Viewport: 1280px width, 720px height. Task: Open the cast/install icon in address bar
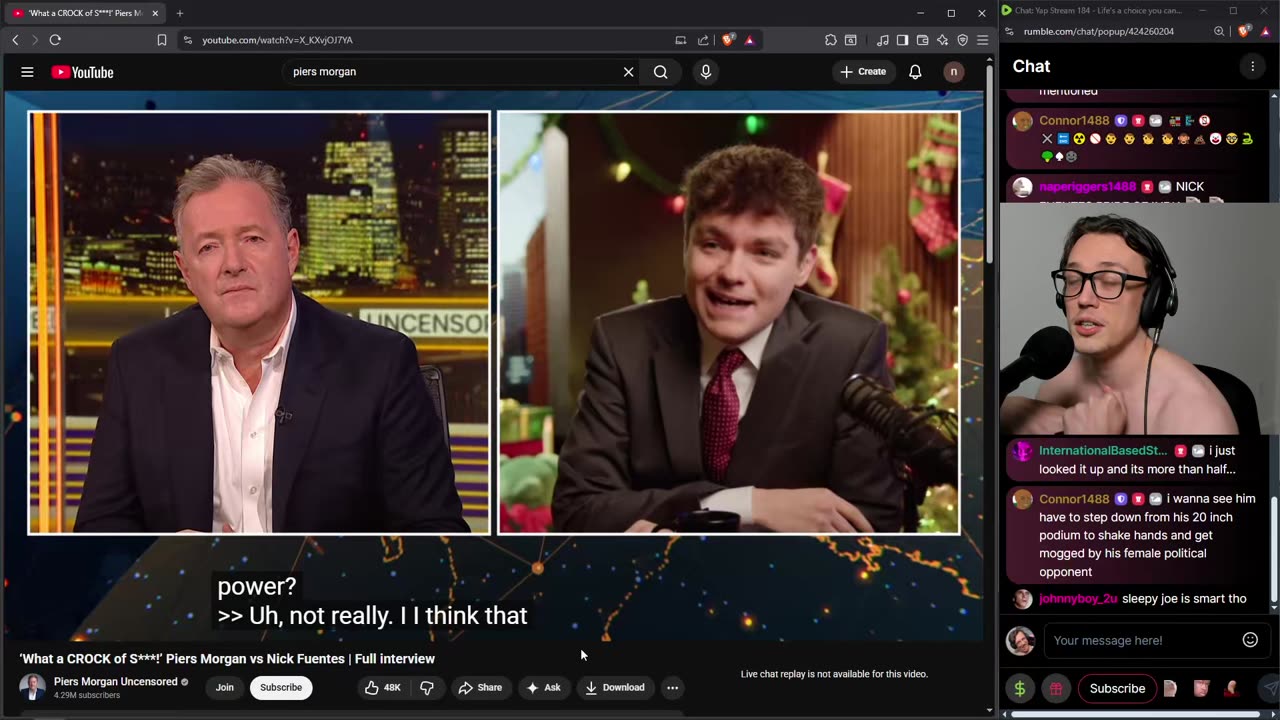click(681, 40)
